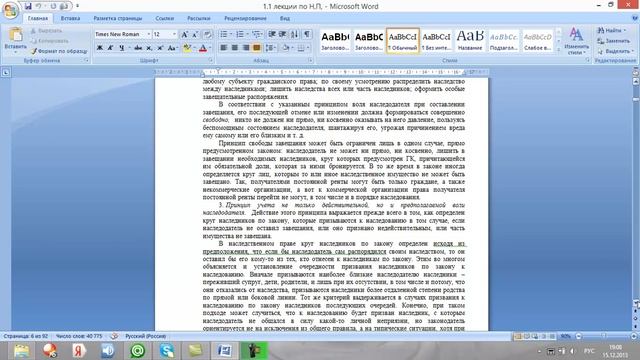
Task: Open the Рассылки (Mailings) tab
Action: 199,18
